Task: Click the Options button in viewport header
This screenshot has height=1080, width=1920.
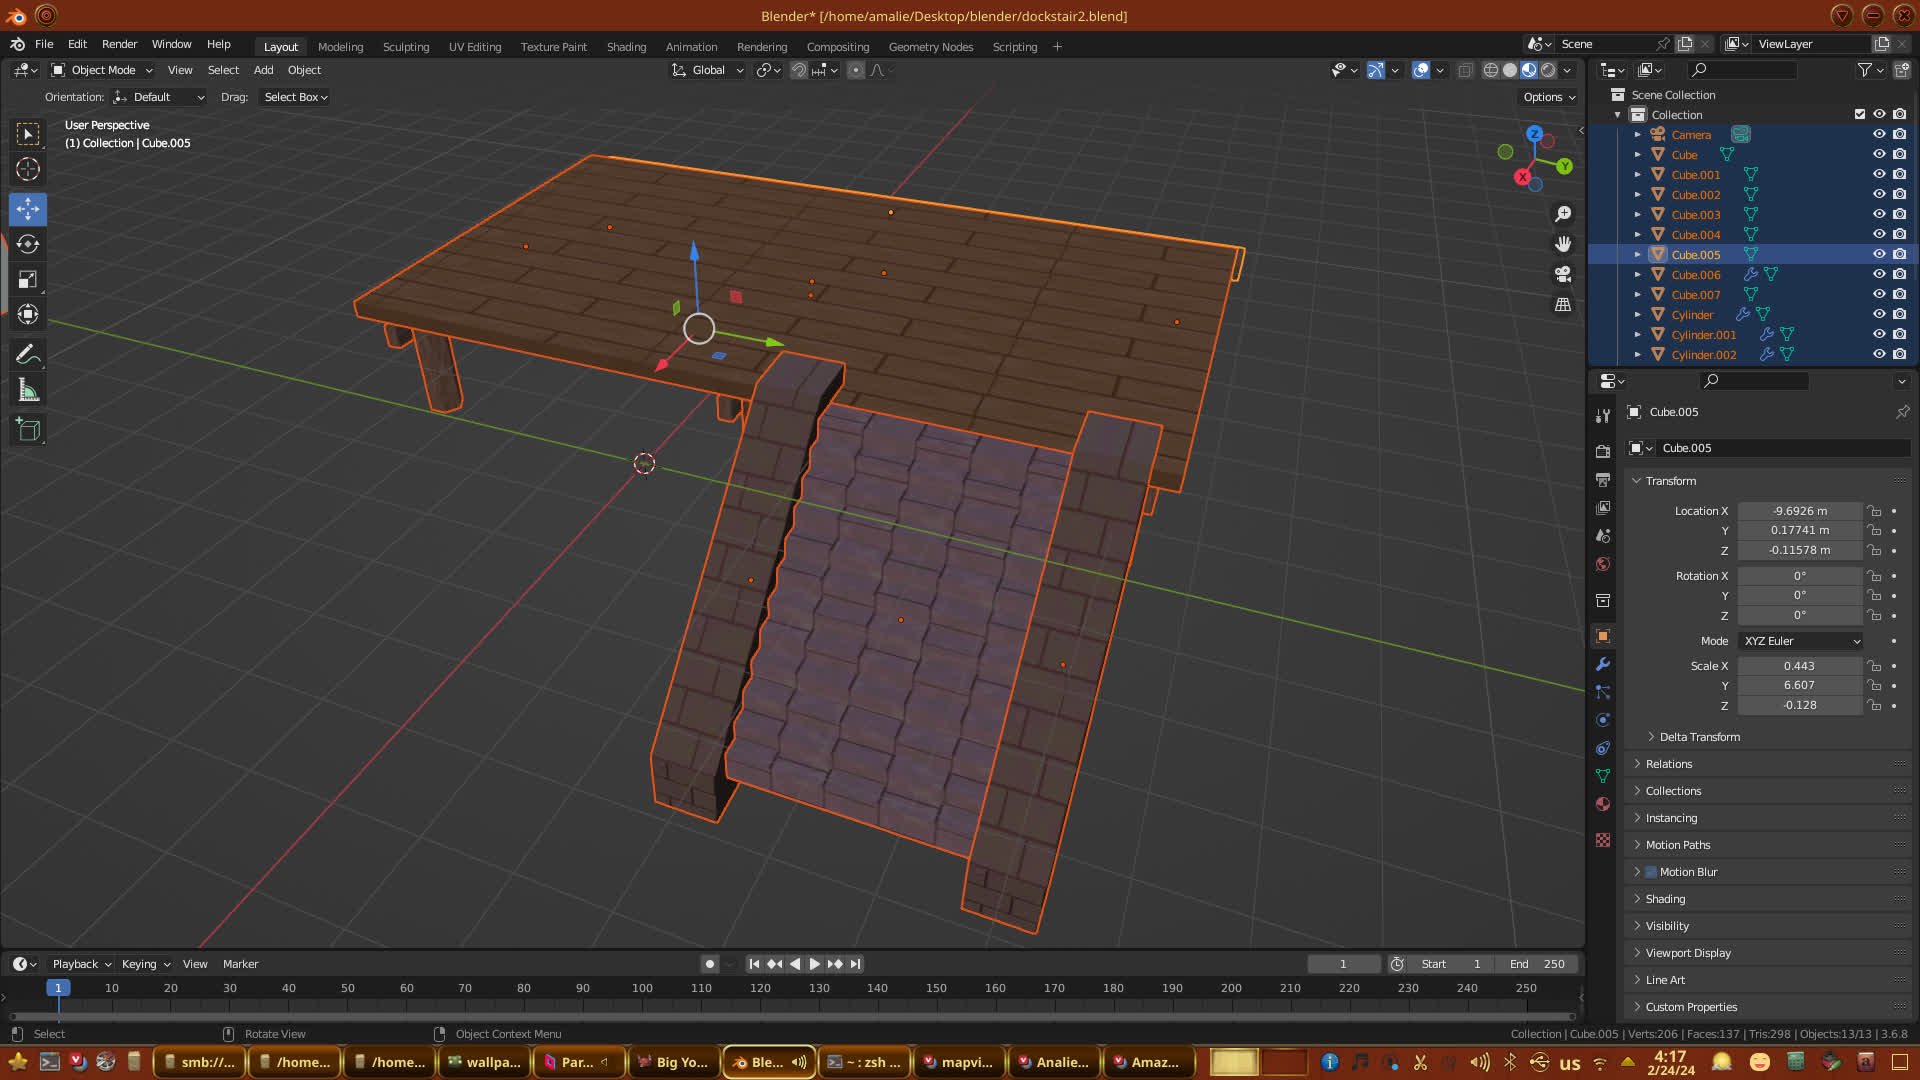Action: coord(1548,97)
